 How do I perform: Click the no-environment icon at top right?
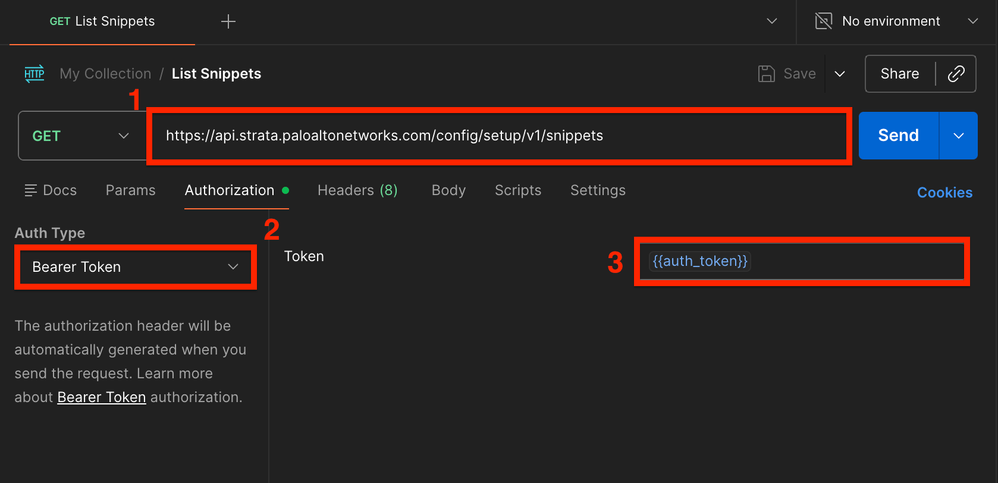(x=824, y=22)
